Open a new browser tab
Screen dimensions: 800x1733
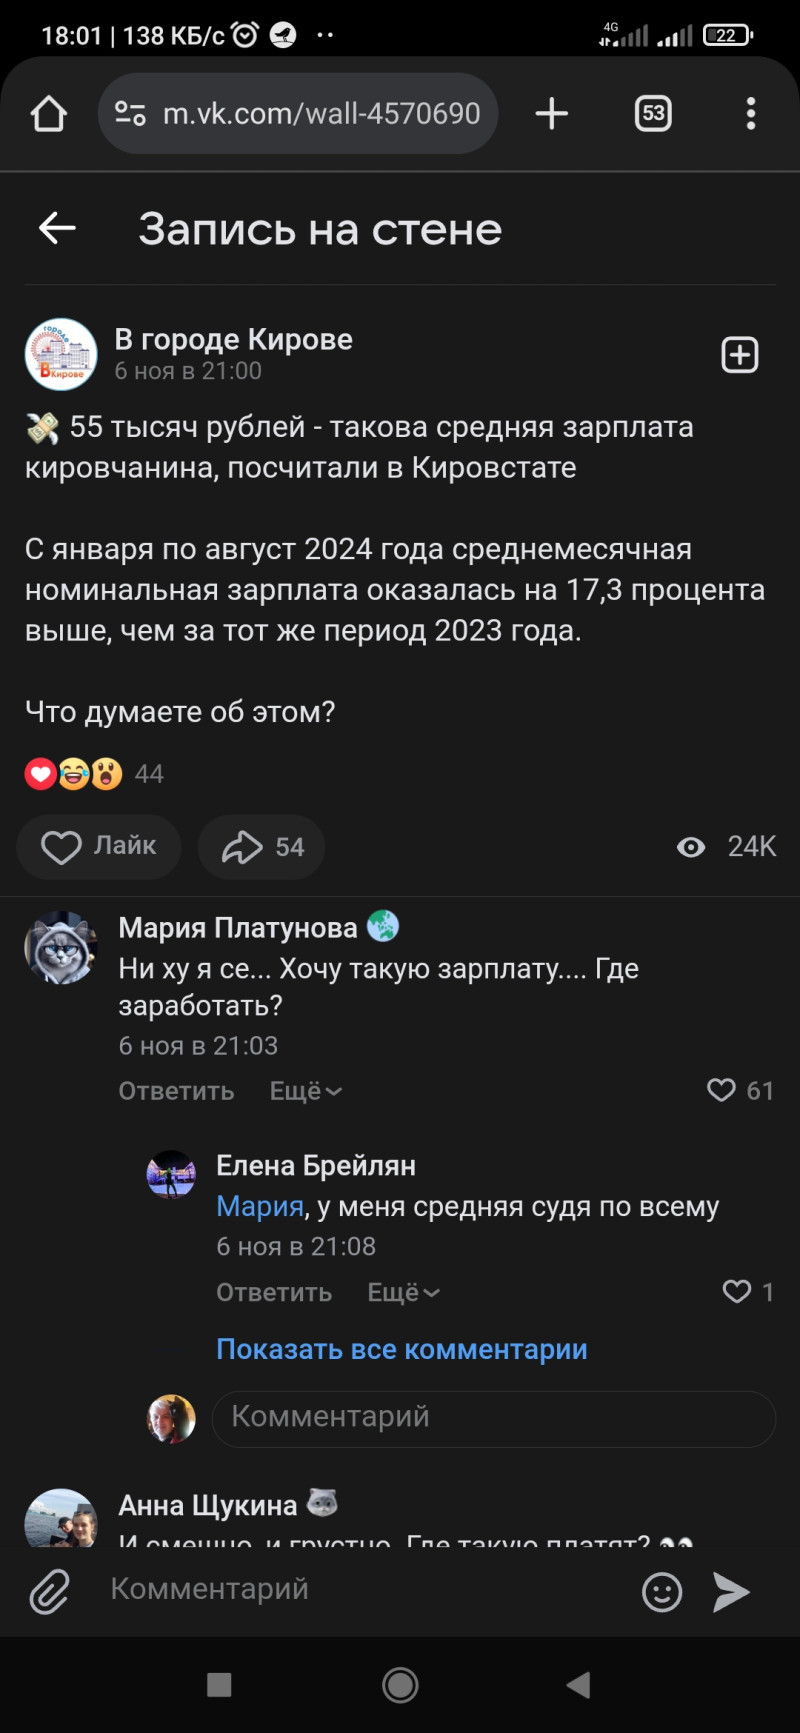(x=551, y=114)
